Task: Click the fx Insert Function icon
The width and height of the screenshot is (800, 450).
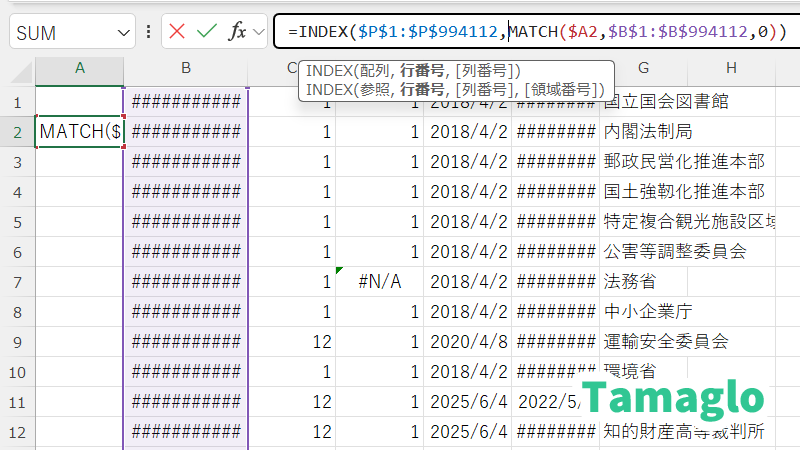Action: (x=237, y=31)
